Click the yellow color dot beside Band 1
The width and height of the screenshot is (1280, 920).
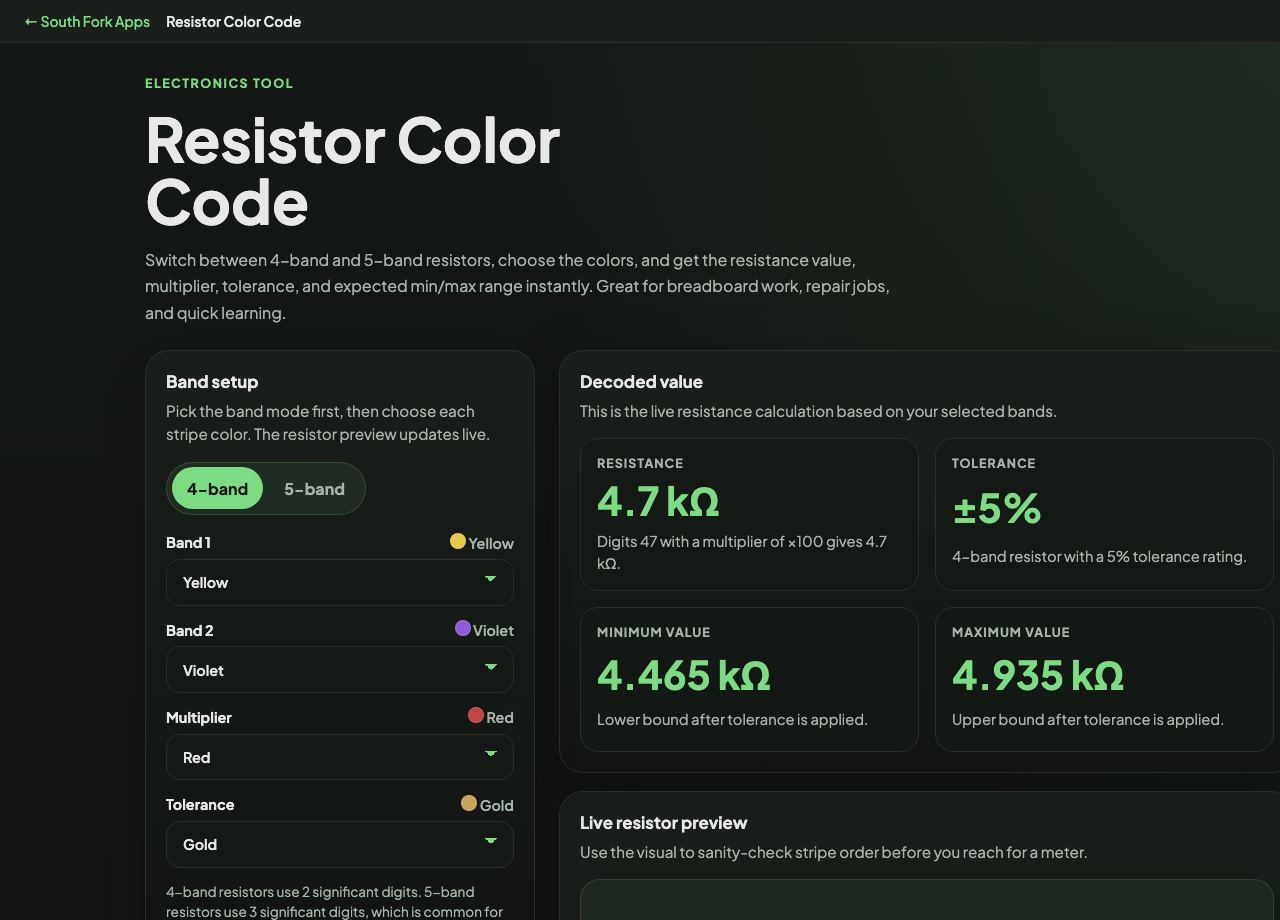(x=458, y=541)
